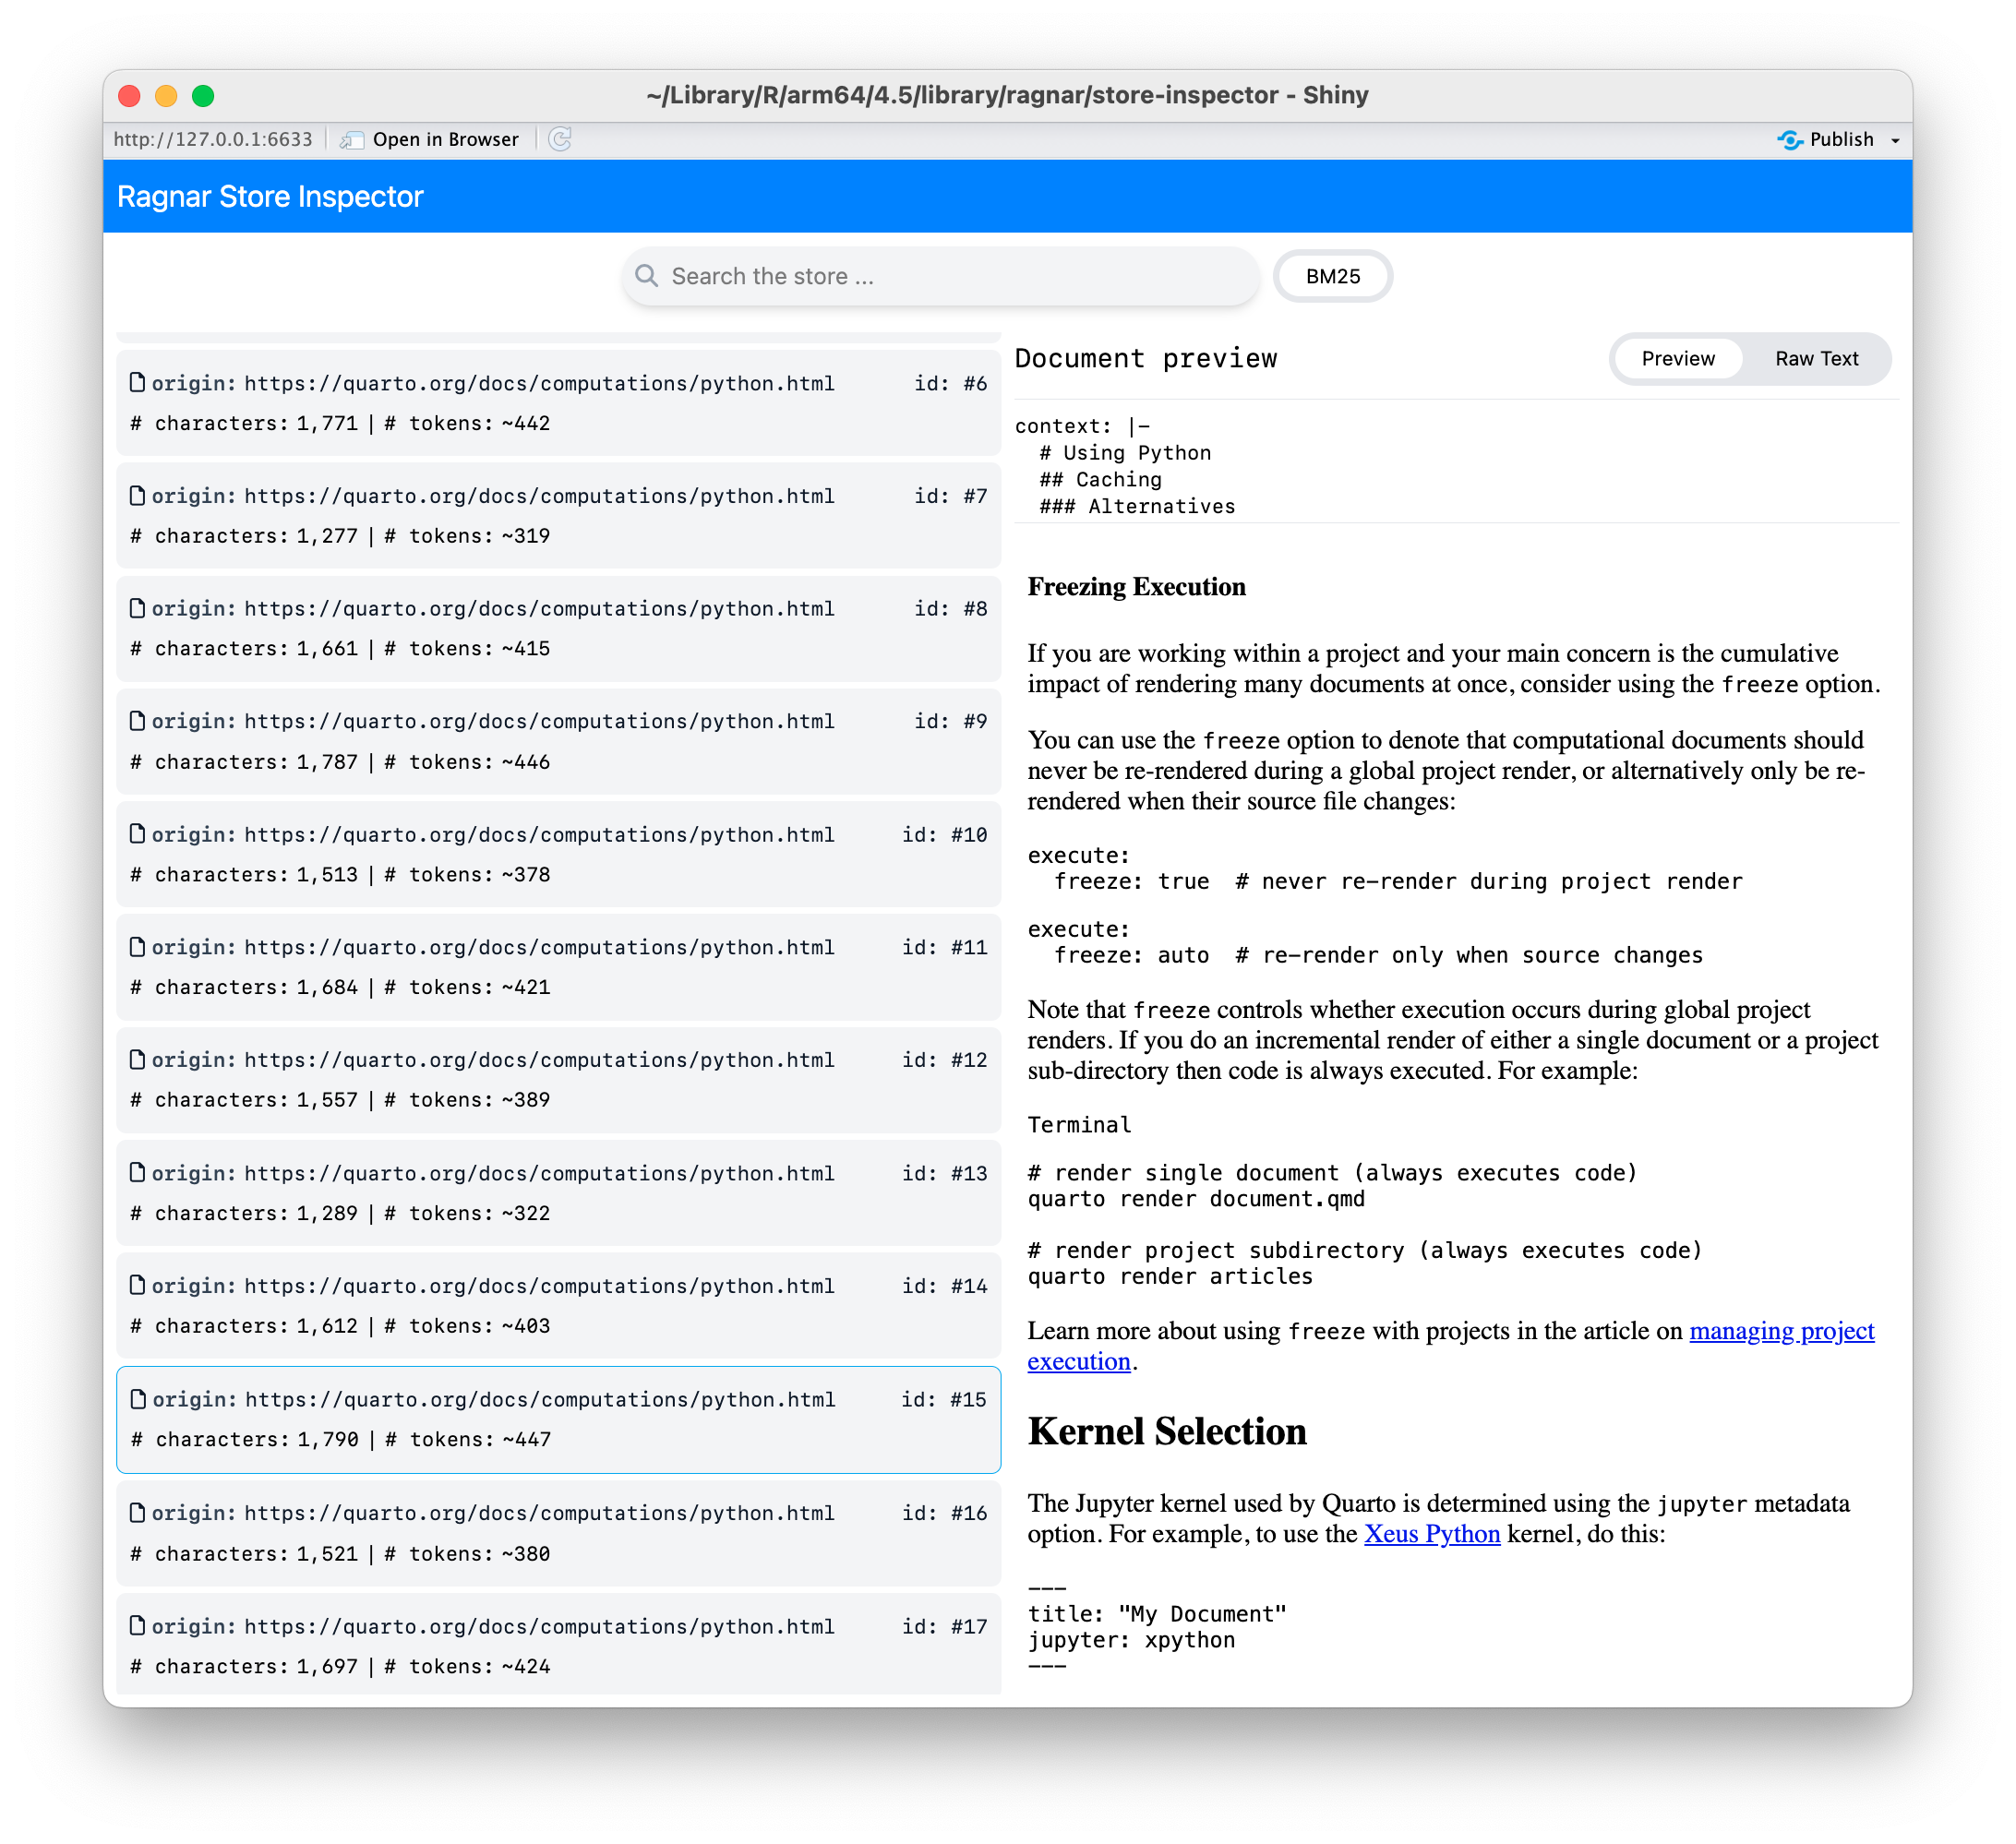Click inside the Search the store field
This screenshot has width=2016, height=1844.
tap(940, 276)
